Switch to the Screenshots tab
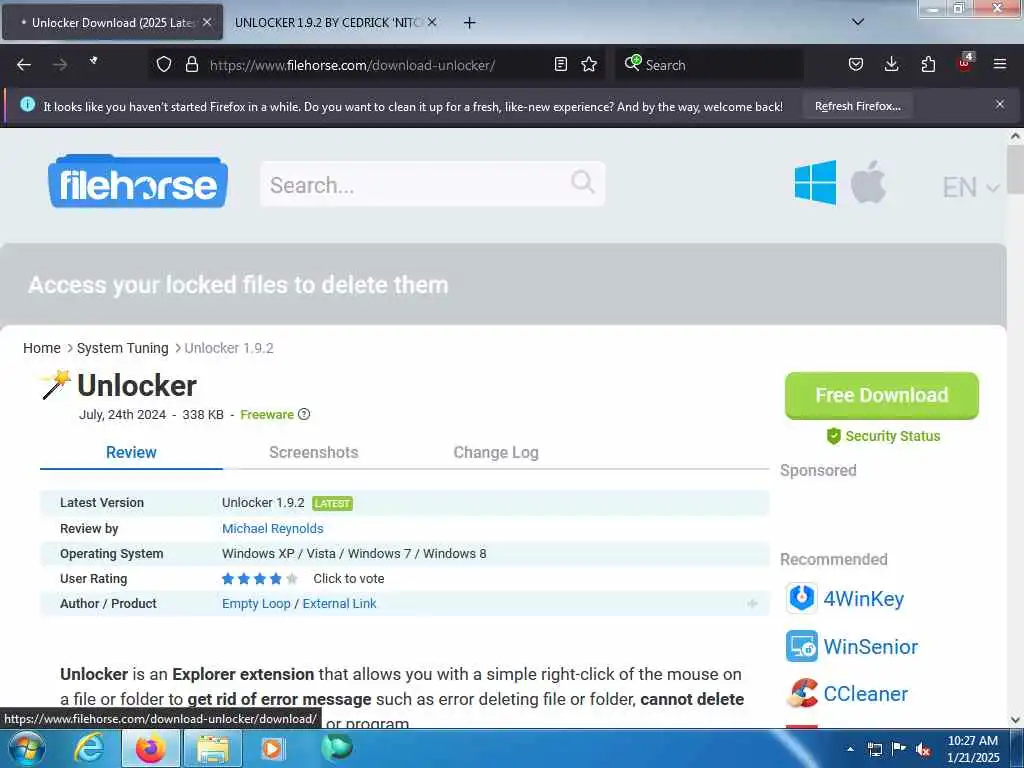The height and width of the screenshot is (768, 1024). tap(313, 453)
